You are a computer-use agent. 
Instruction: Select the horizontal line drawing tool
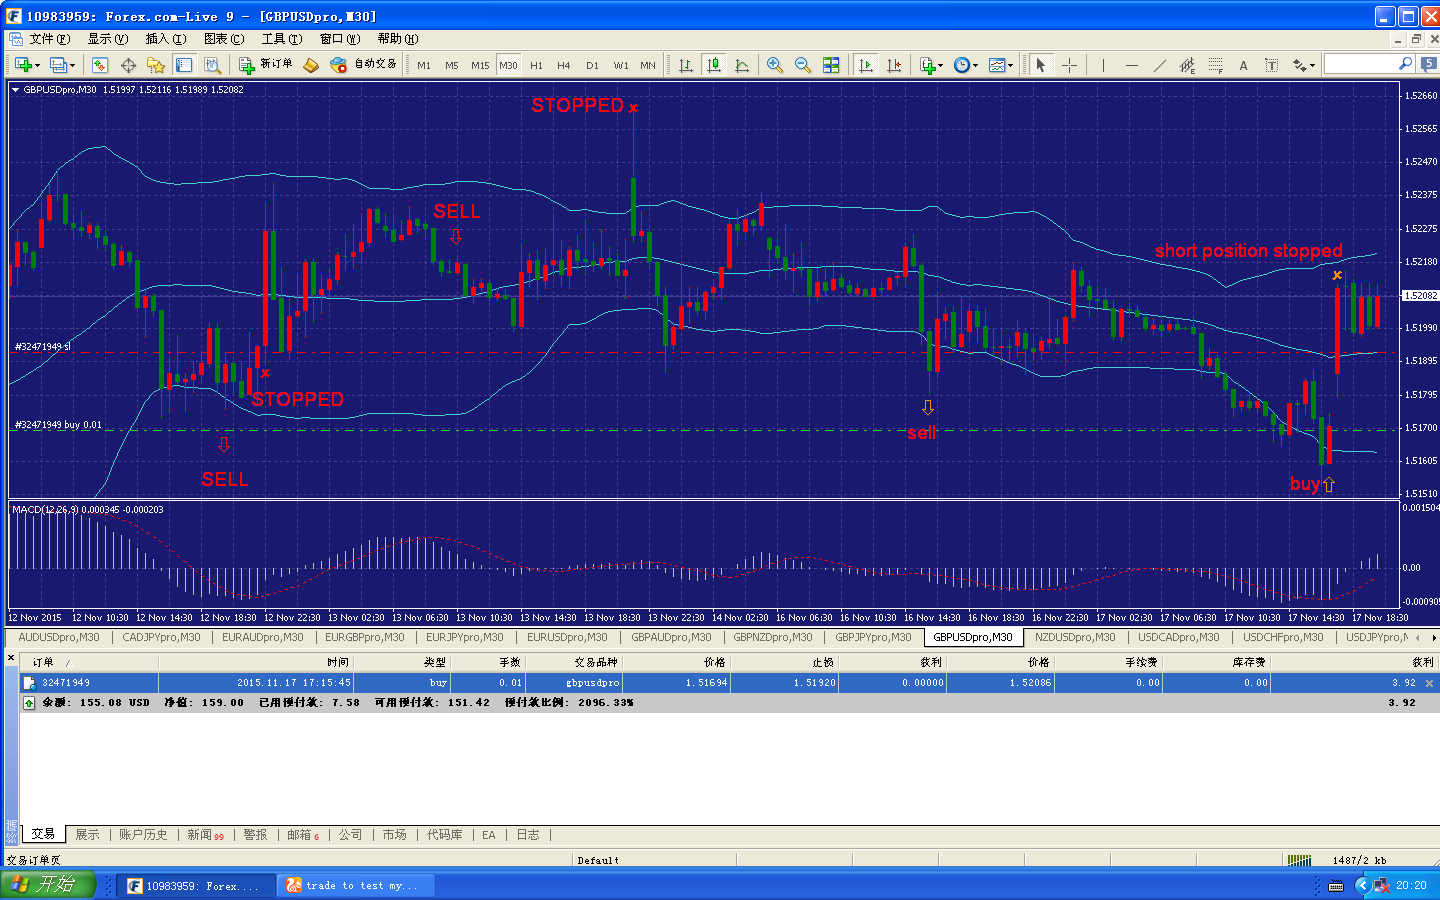pos(1131,65)
